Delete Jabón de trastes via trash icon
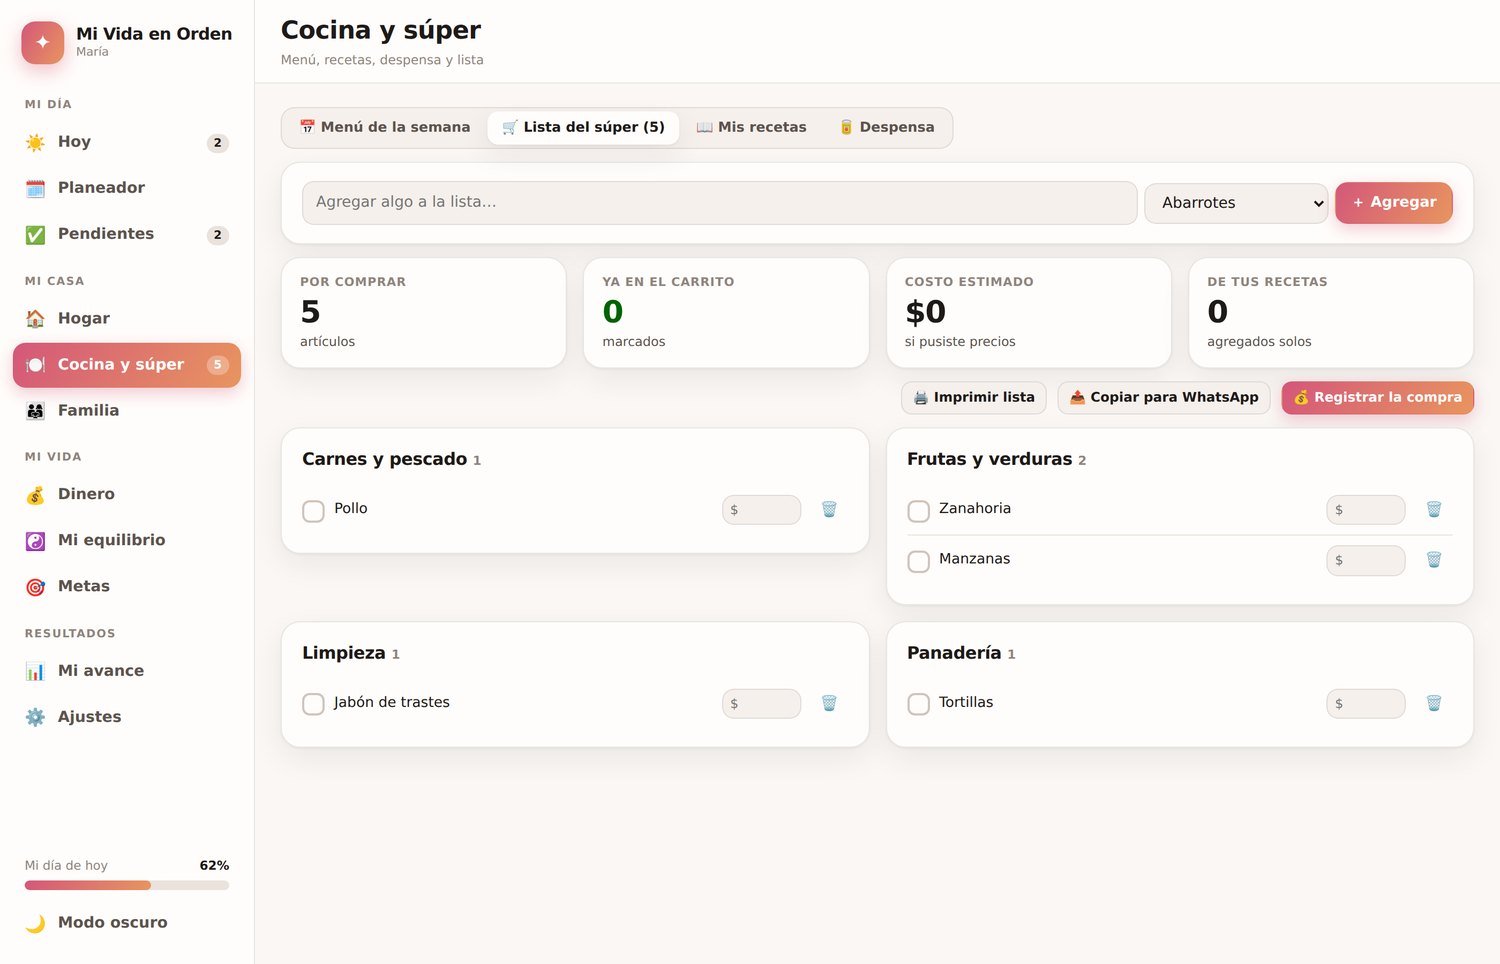 pos(829,704)
